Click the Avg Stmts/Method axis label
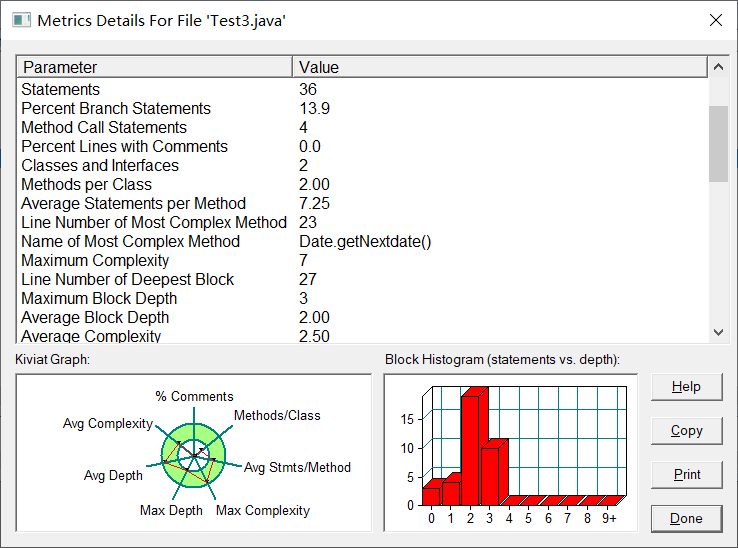 point(297,467)
